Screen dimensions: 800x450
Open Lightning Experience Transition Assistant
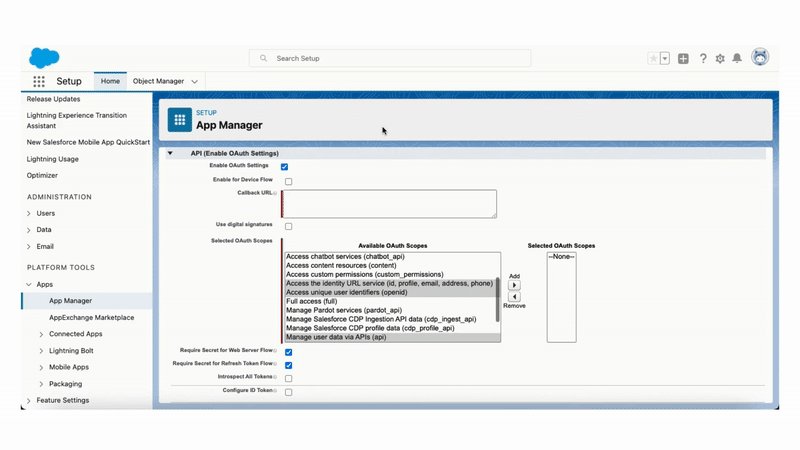click(x=77, y=120)
